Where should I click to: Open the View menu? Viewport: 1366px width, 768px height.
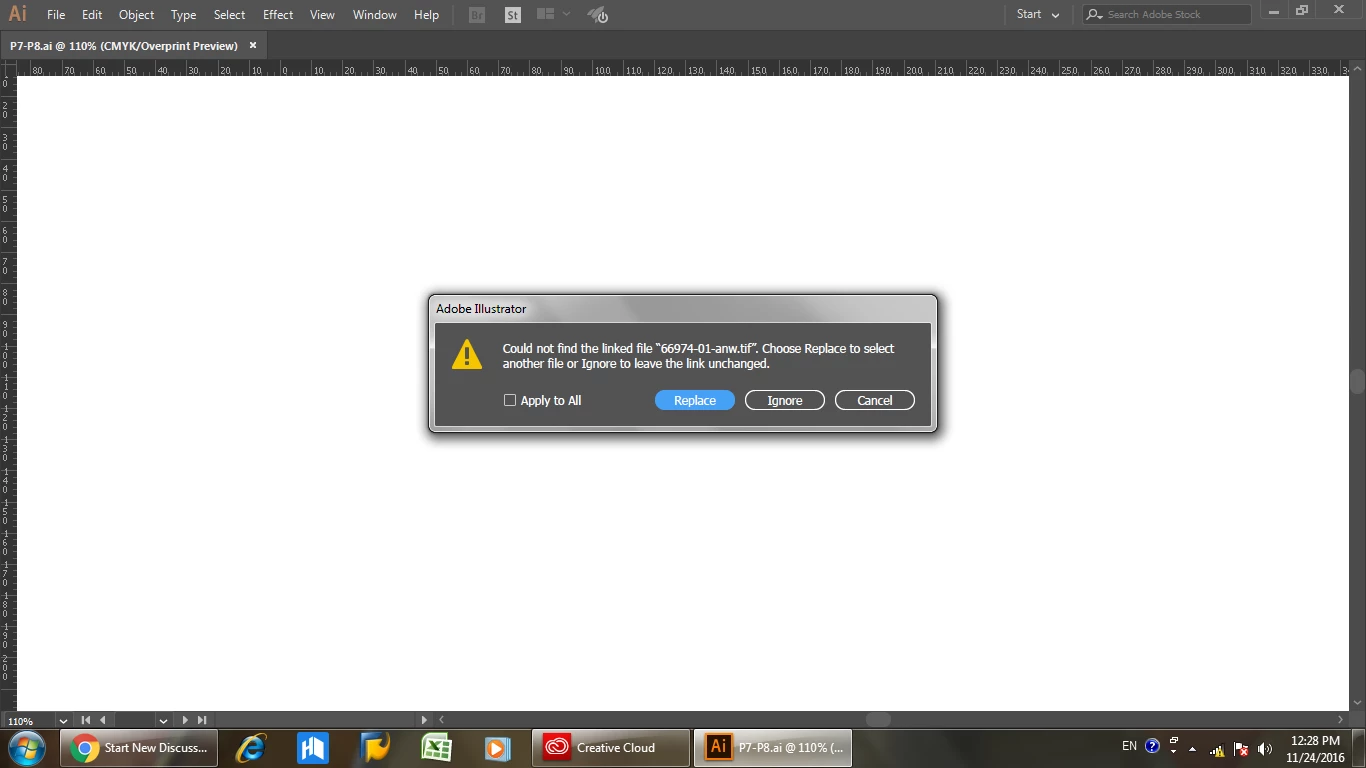point(322,15)
